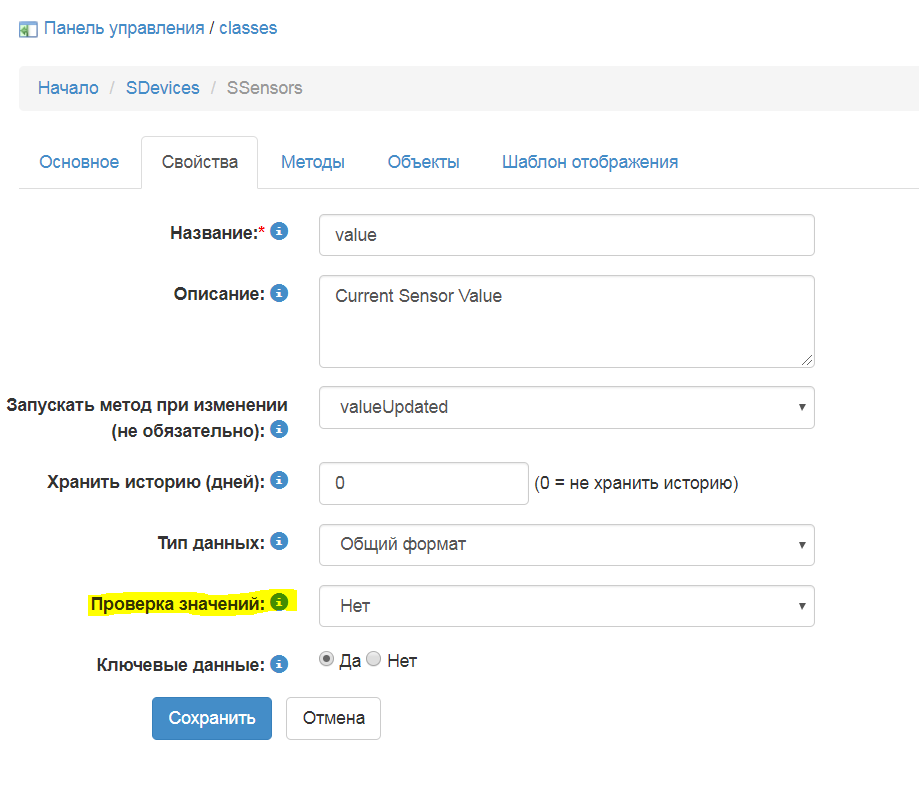Expand the Тип данных dropdown

pyautogui.click(x=566, y=545)
